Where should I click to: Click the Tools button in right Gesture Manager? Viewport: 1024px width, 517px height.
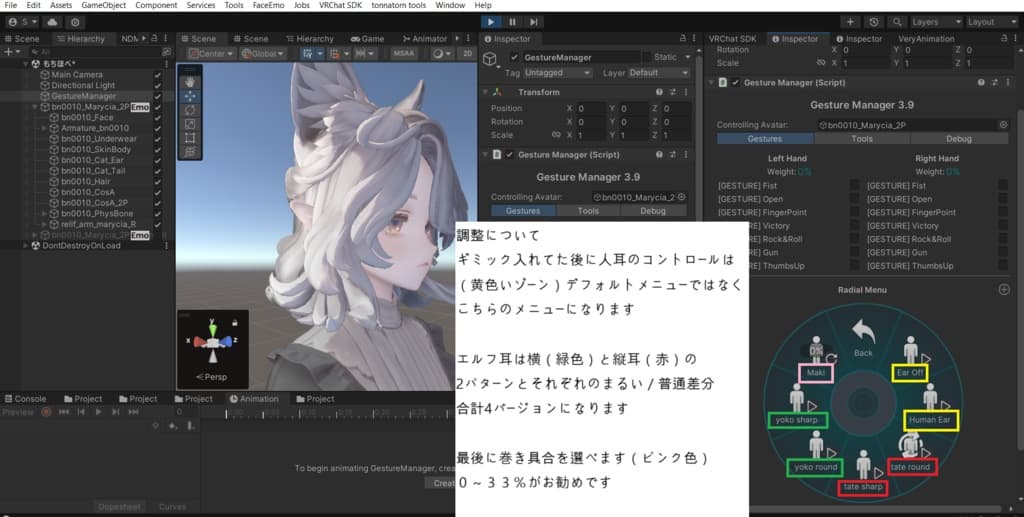tap(862, 139)
